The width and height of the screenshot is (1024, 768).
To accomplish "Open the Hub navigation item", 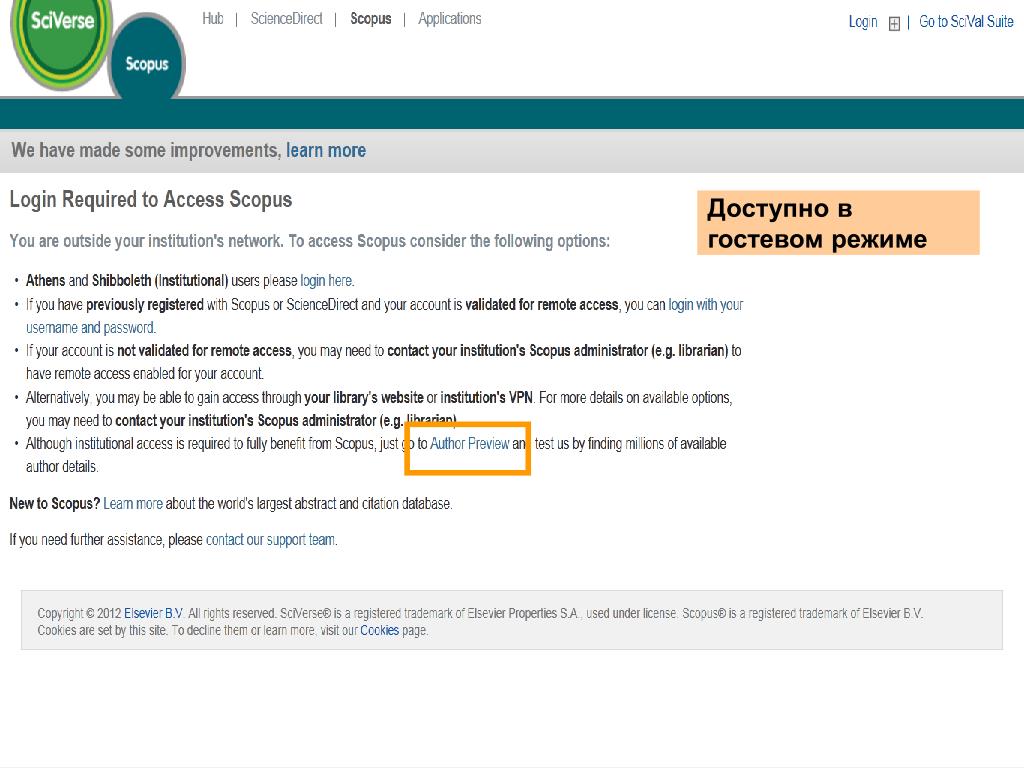I will (213, 19).
